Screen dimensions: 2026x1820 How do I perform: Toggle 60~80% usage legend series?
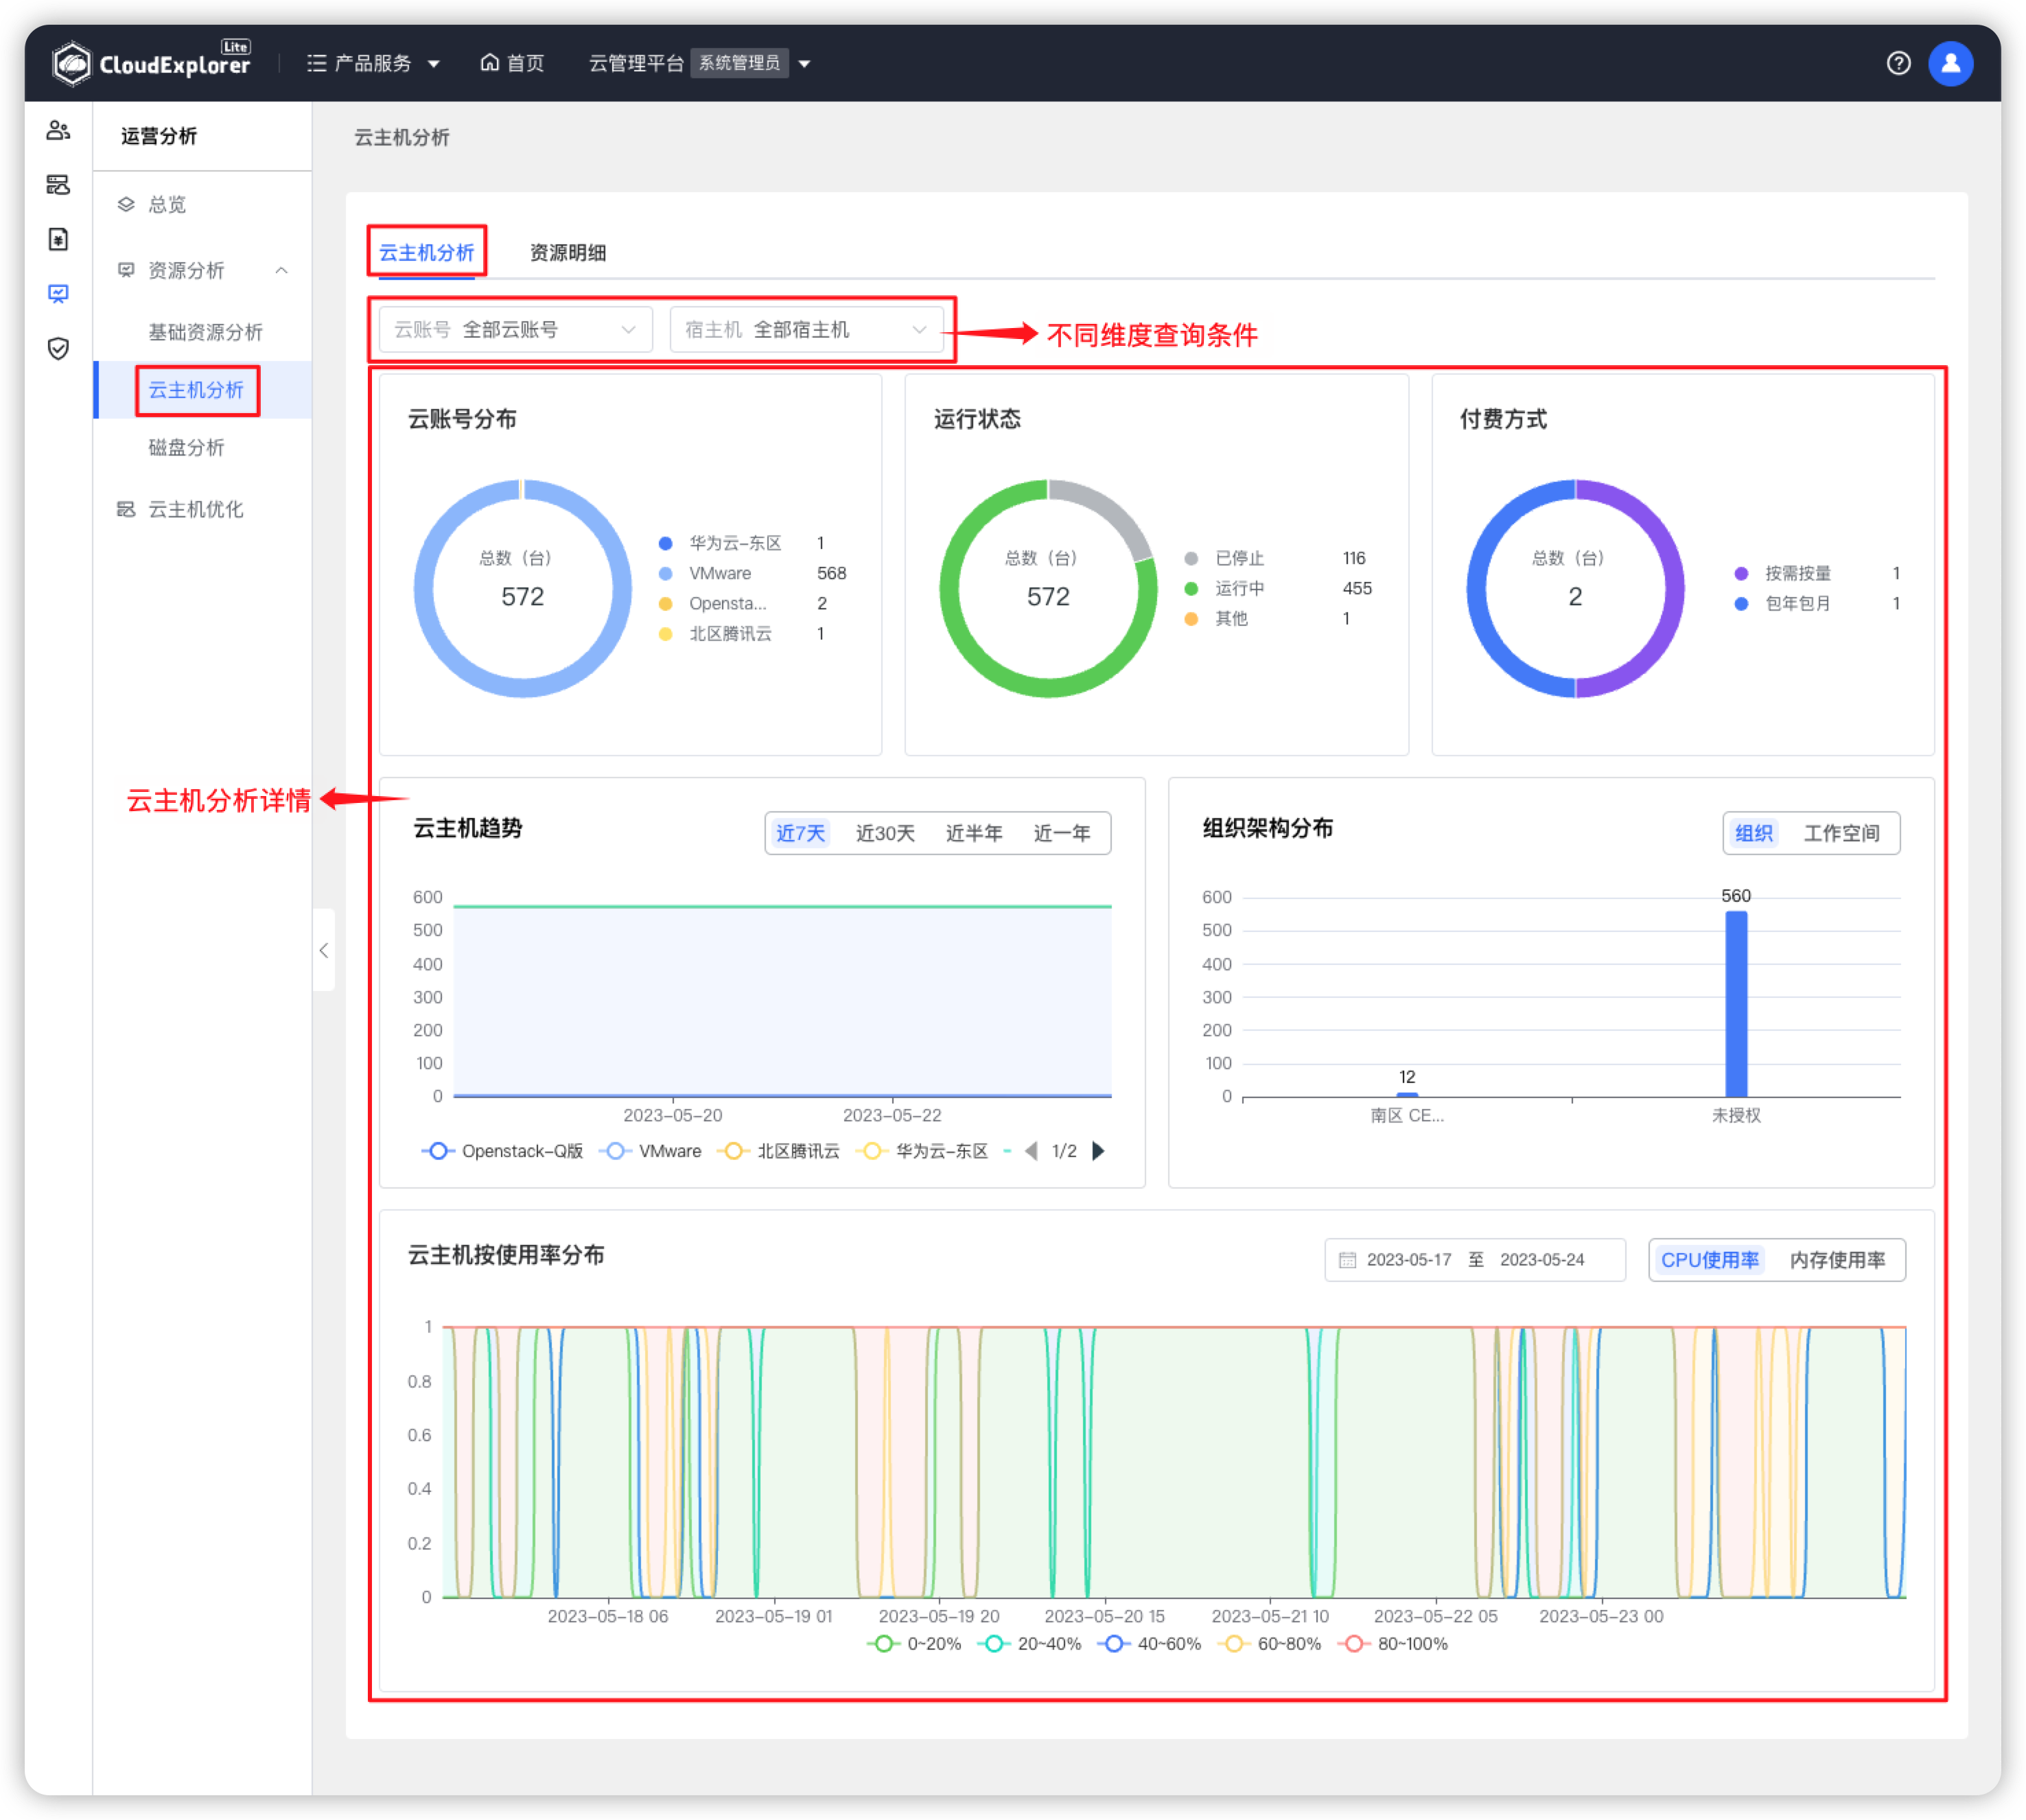pos(1269,1643)
